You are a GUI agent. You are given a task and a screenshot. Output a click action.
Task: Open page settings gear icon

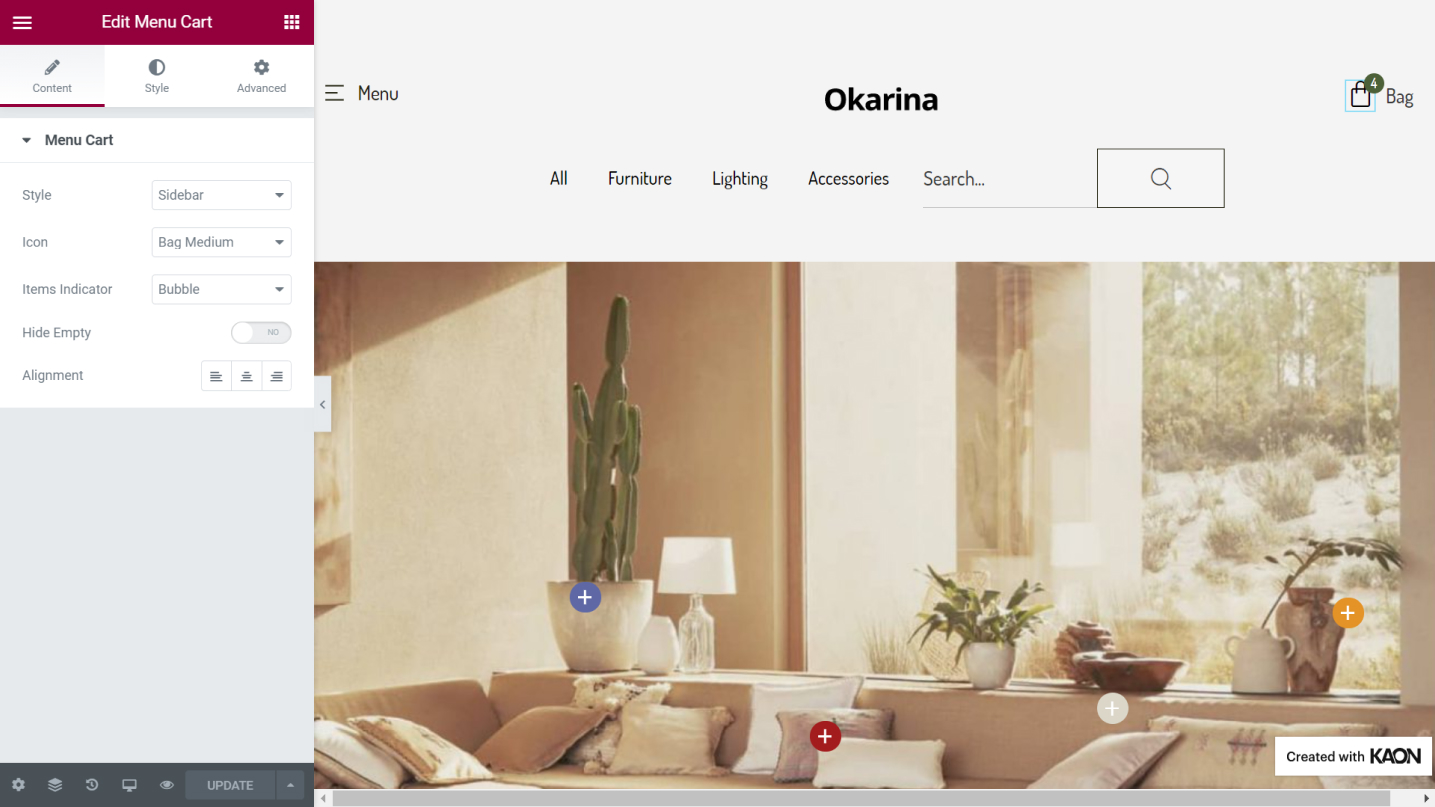[18, 785]
